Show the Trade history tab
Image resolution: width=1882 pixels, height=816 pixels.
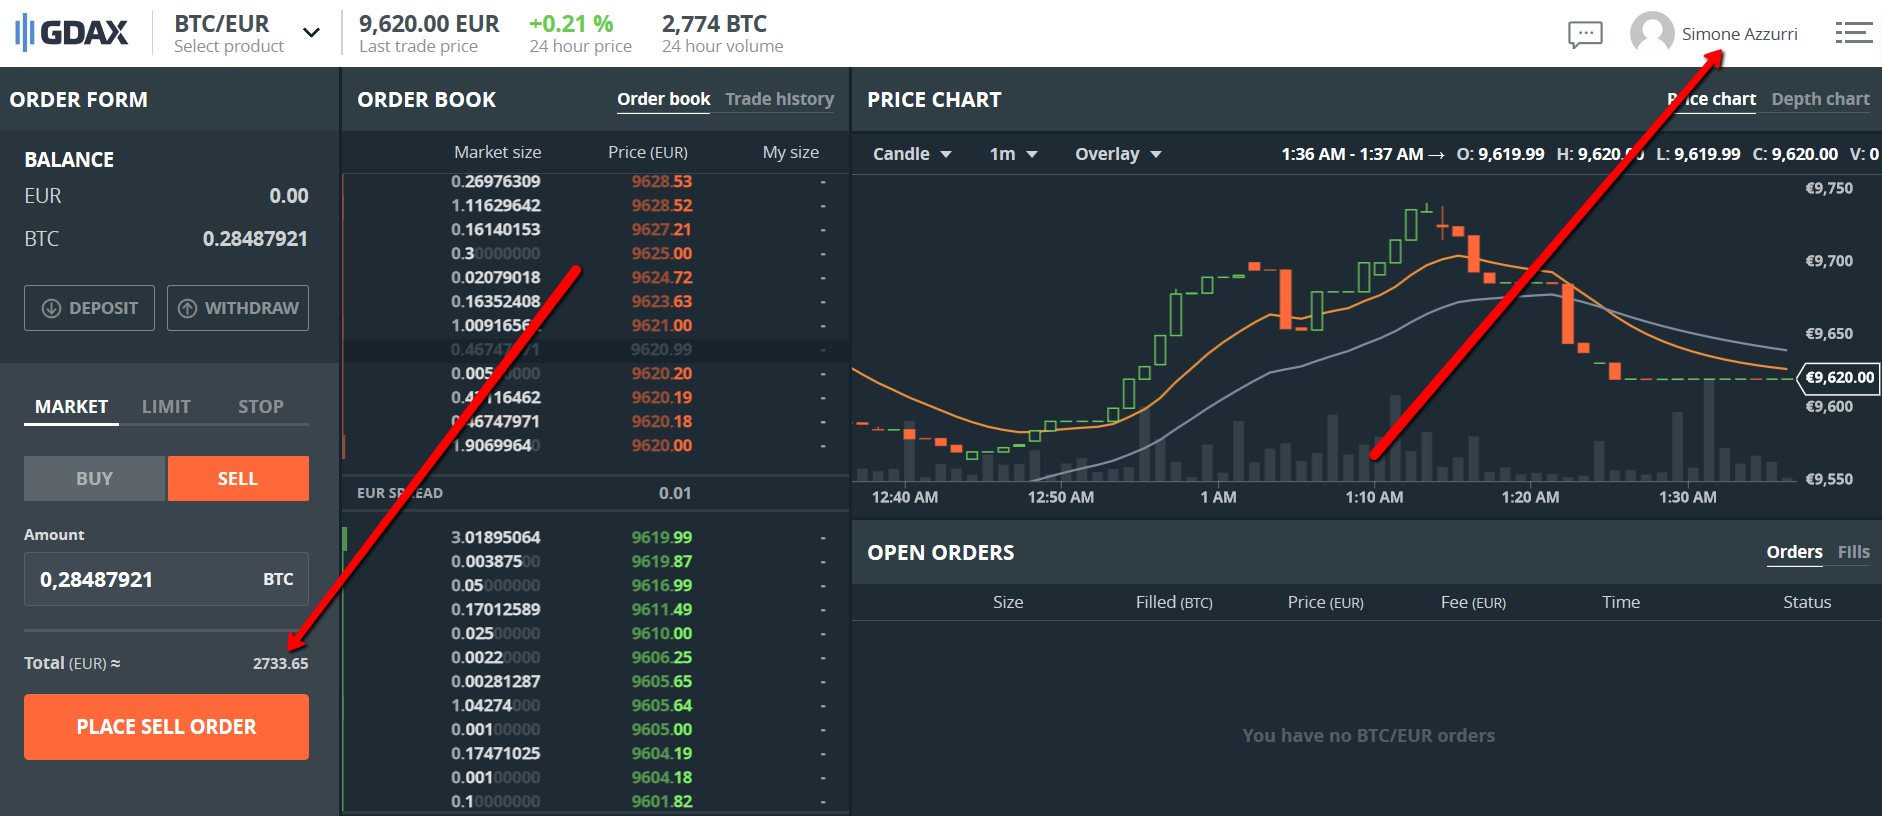[779, 99]
